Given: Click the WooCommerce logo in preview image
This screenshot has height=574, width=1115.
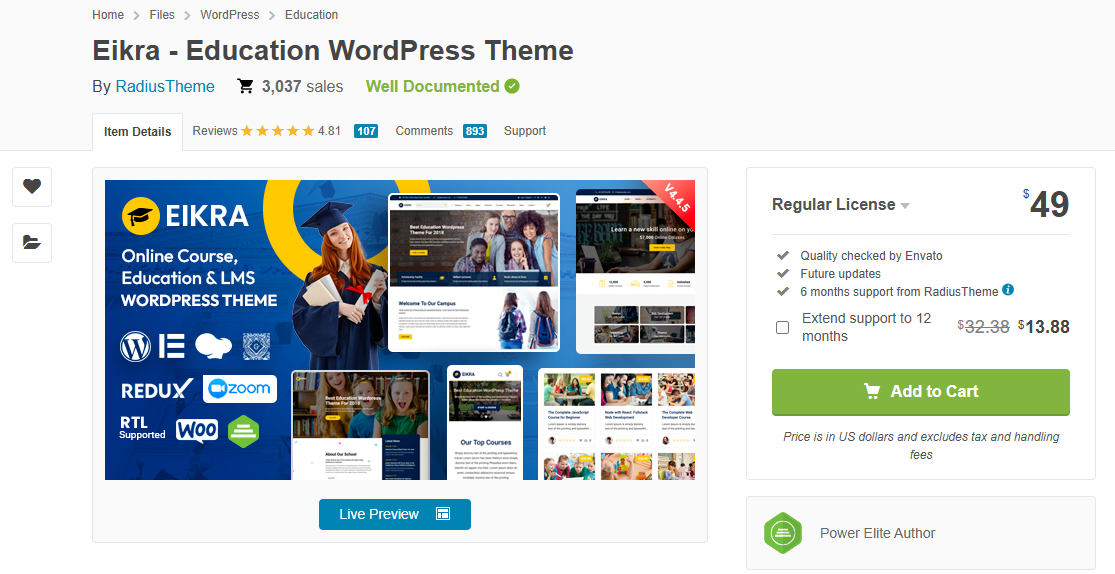Looking at the screenshot, I should pyautogui.click(x=197, y=430).
